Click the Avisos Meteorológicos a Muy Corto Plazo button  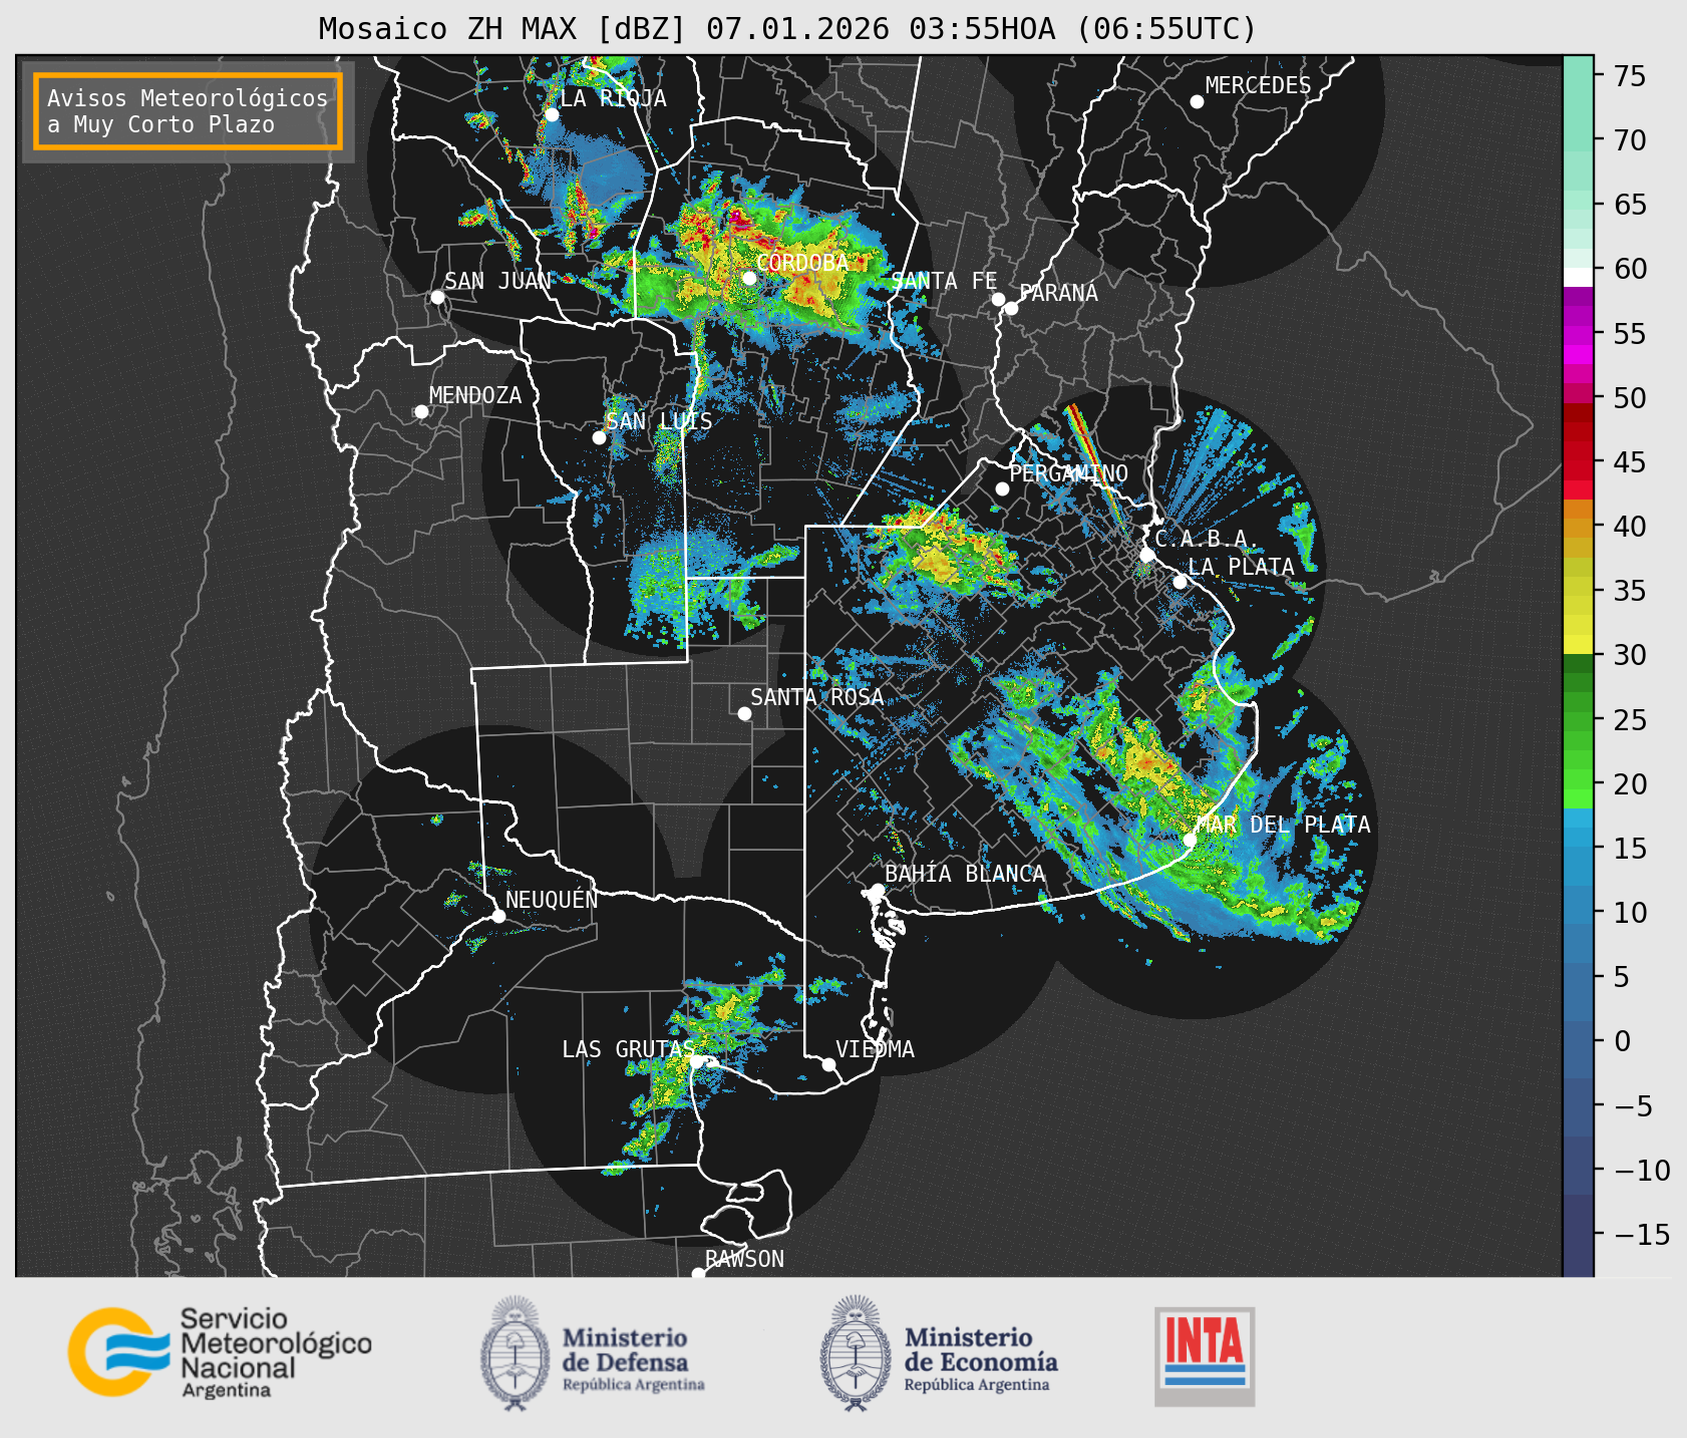pyautogui.click(x=188, y=111)
